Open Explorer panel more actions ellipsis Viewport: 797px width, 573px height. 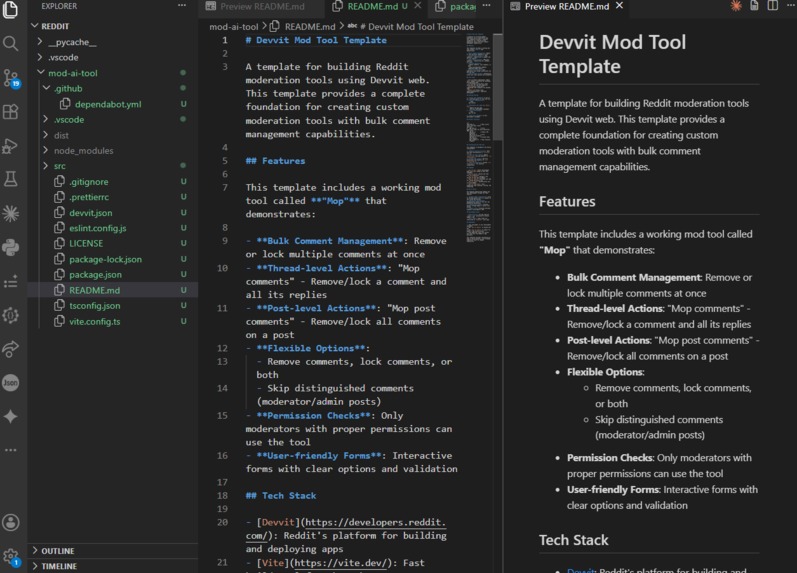click(182, 6)
